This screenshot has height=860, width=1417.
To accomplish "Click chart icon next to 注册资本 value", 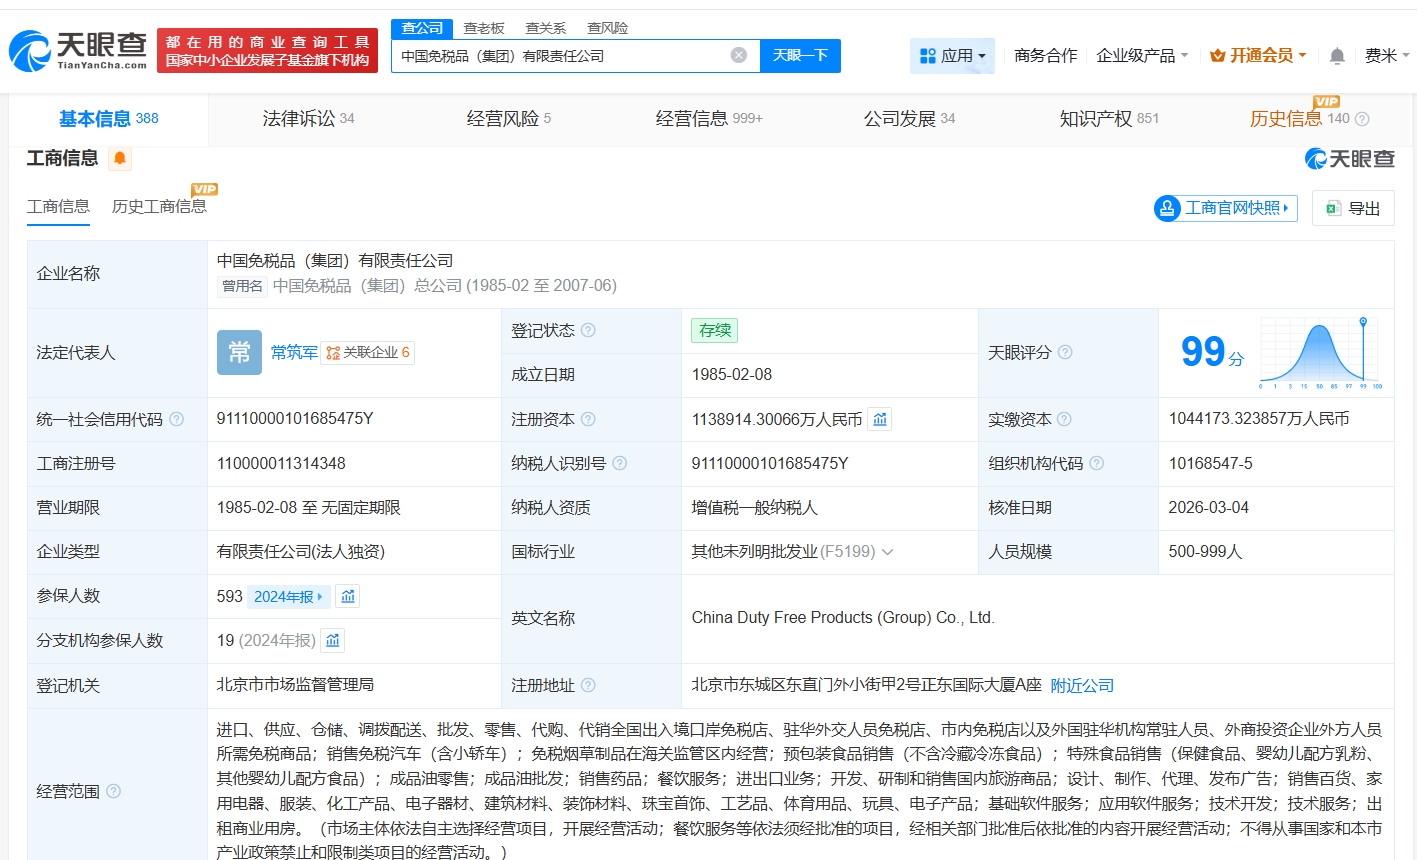I will coord(880,419).
